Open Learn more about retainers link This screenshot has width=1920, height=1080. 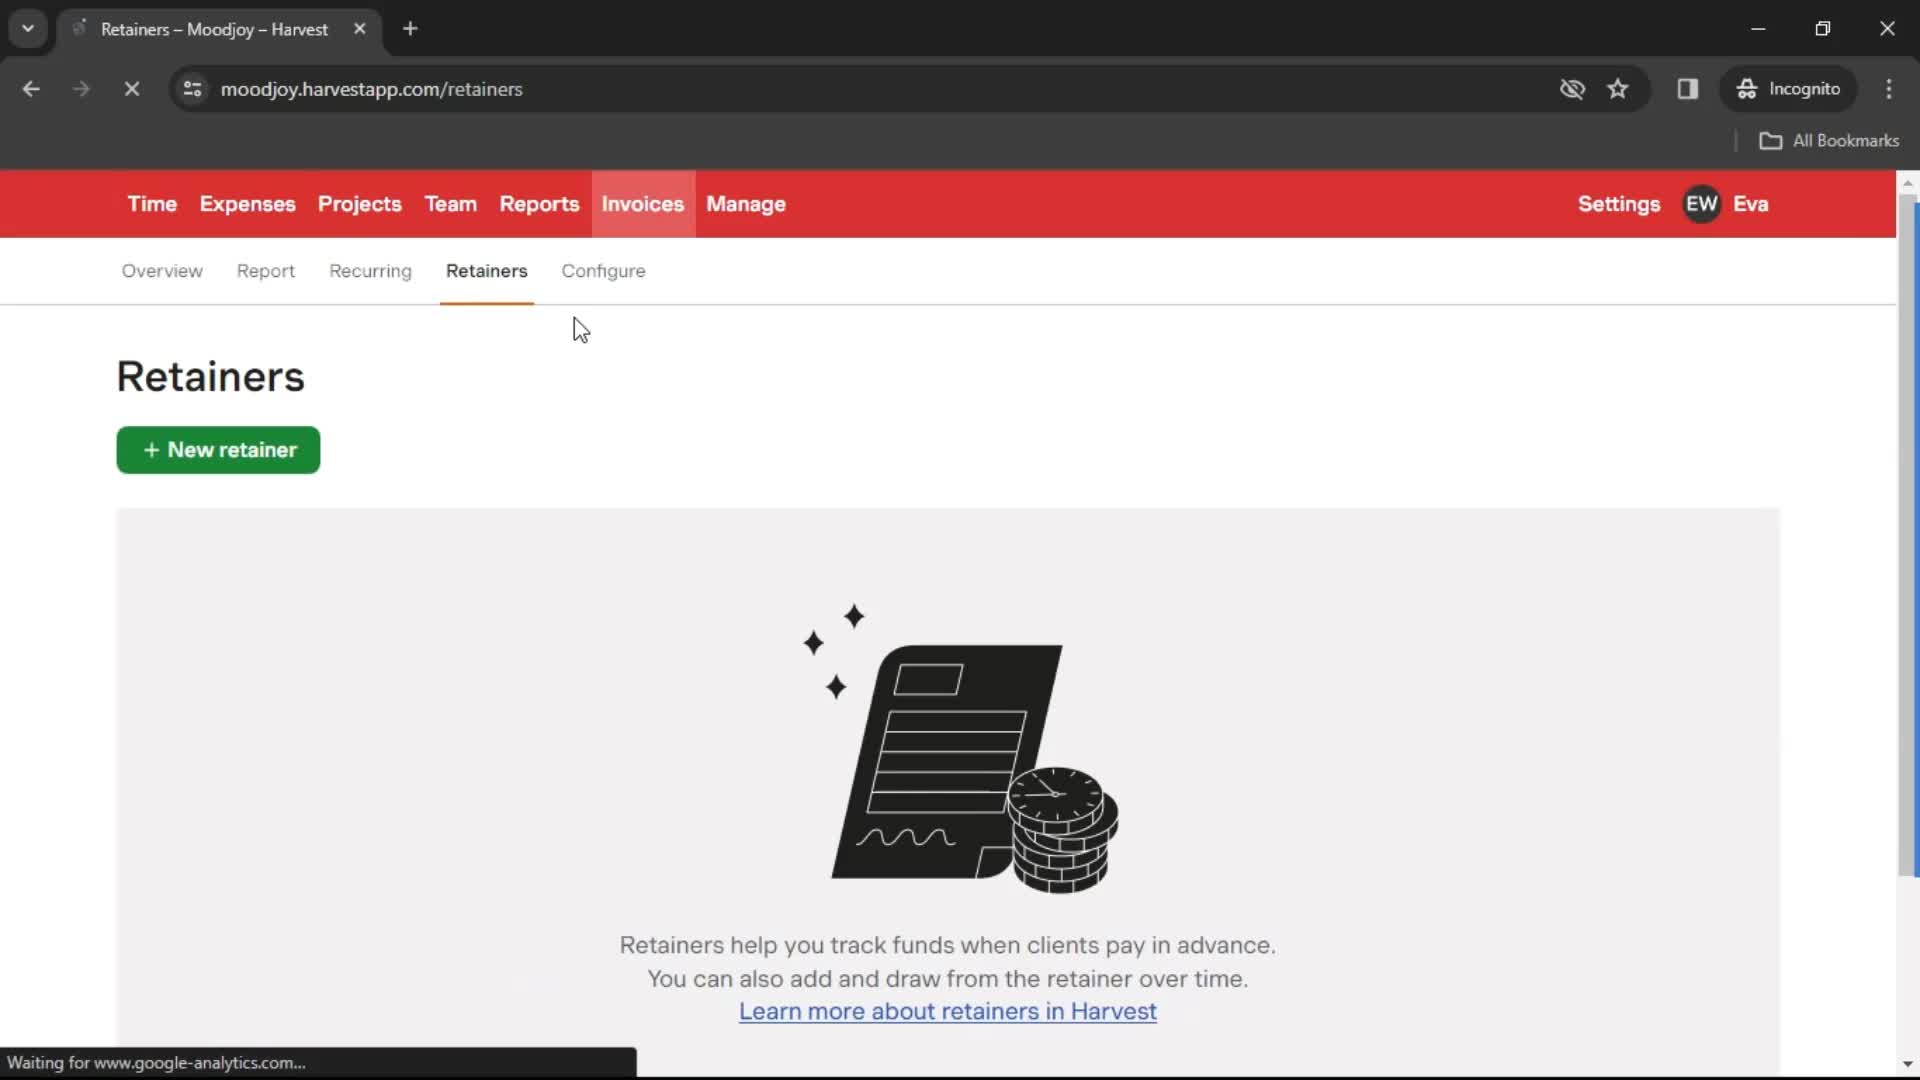pos(948,1010)
